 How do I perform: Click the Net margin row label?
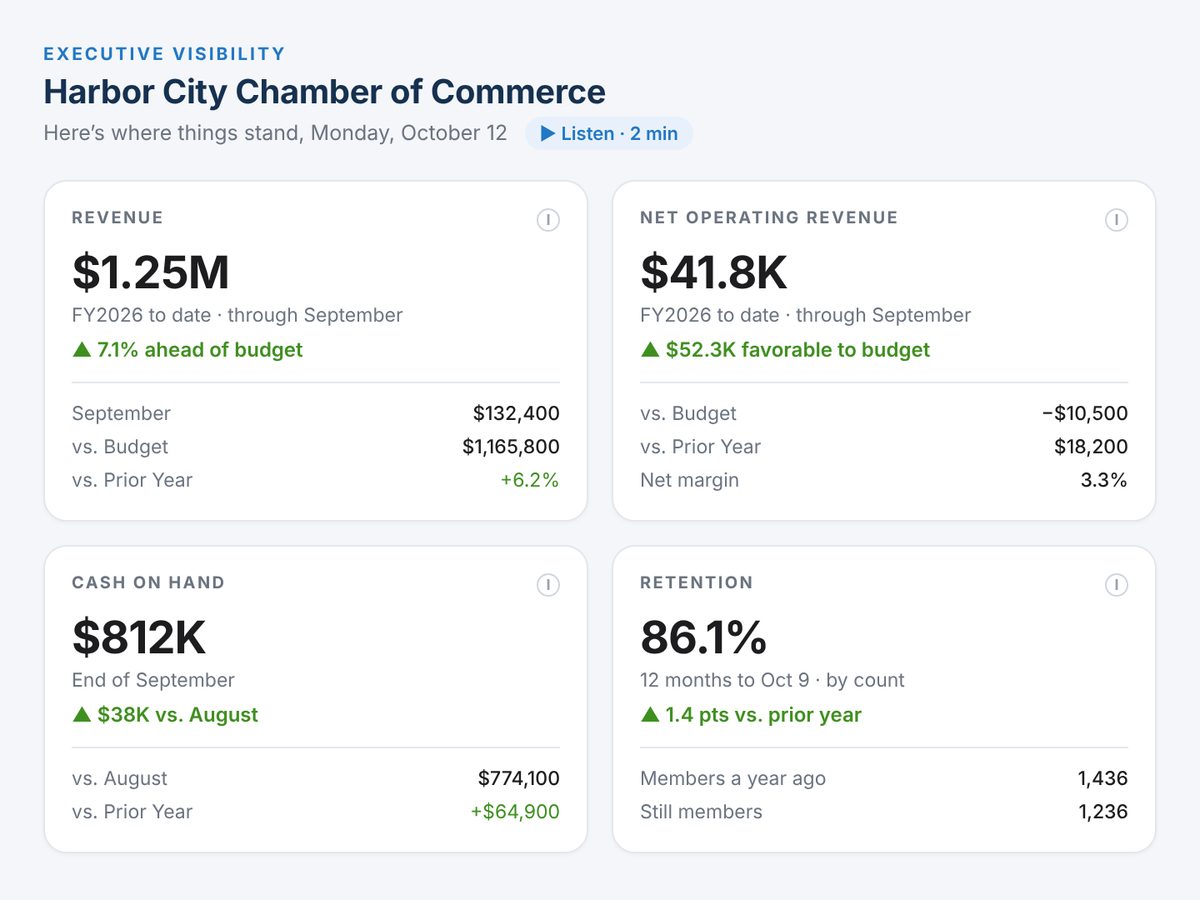(689, 480)
